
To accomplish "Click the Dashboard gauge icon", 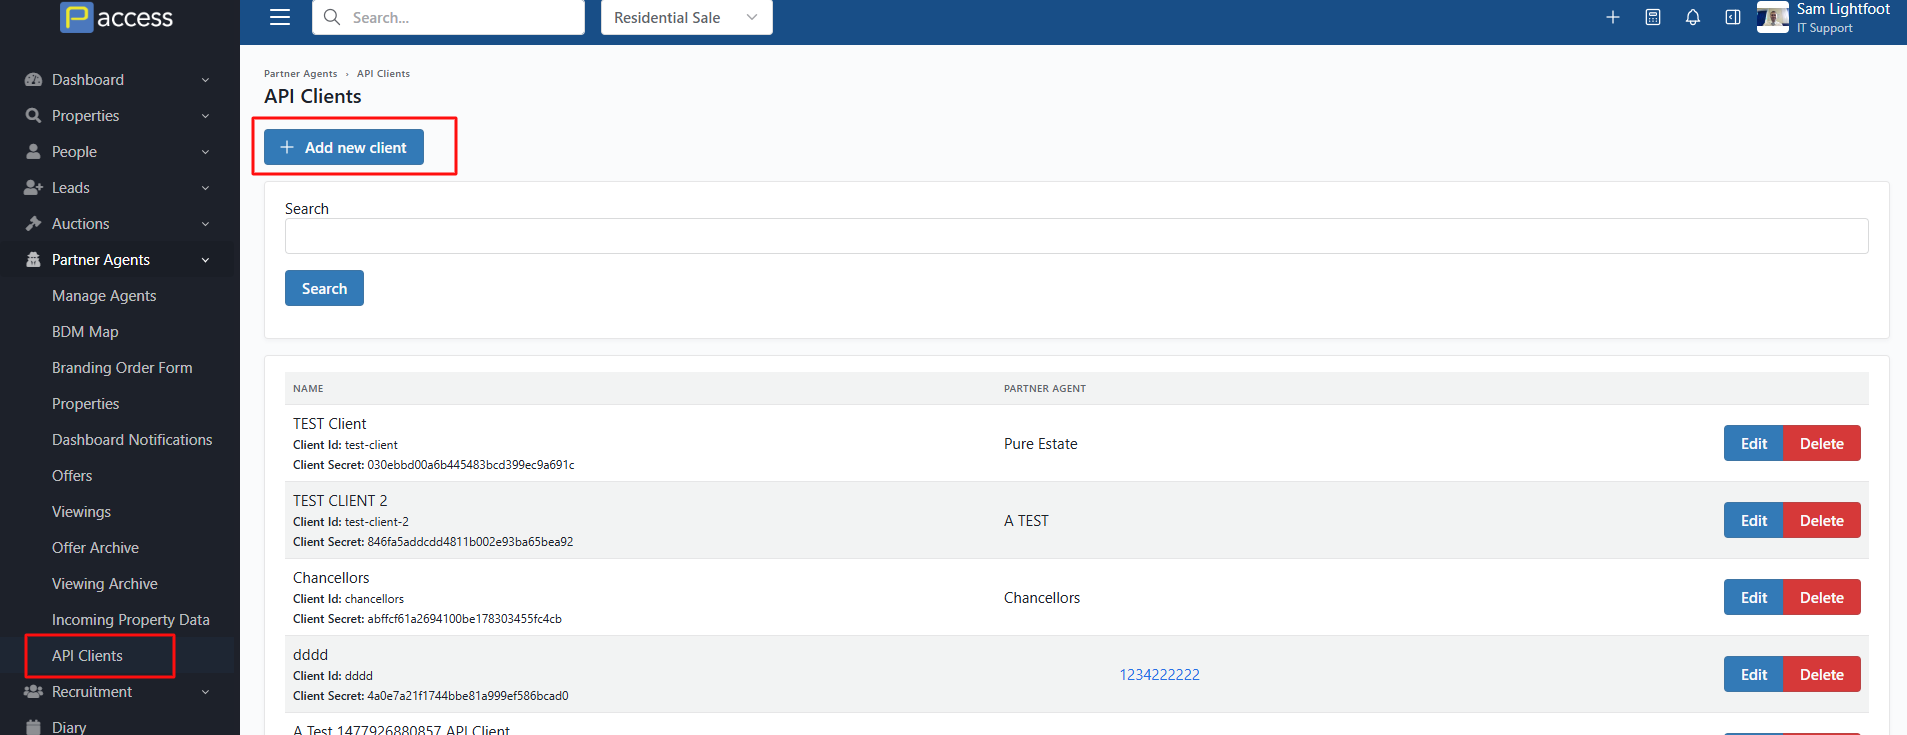I will (33, 80).
